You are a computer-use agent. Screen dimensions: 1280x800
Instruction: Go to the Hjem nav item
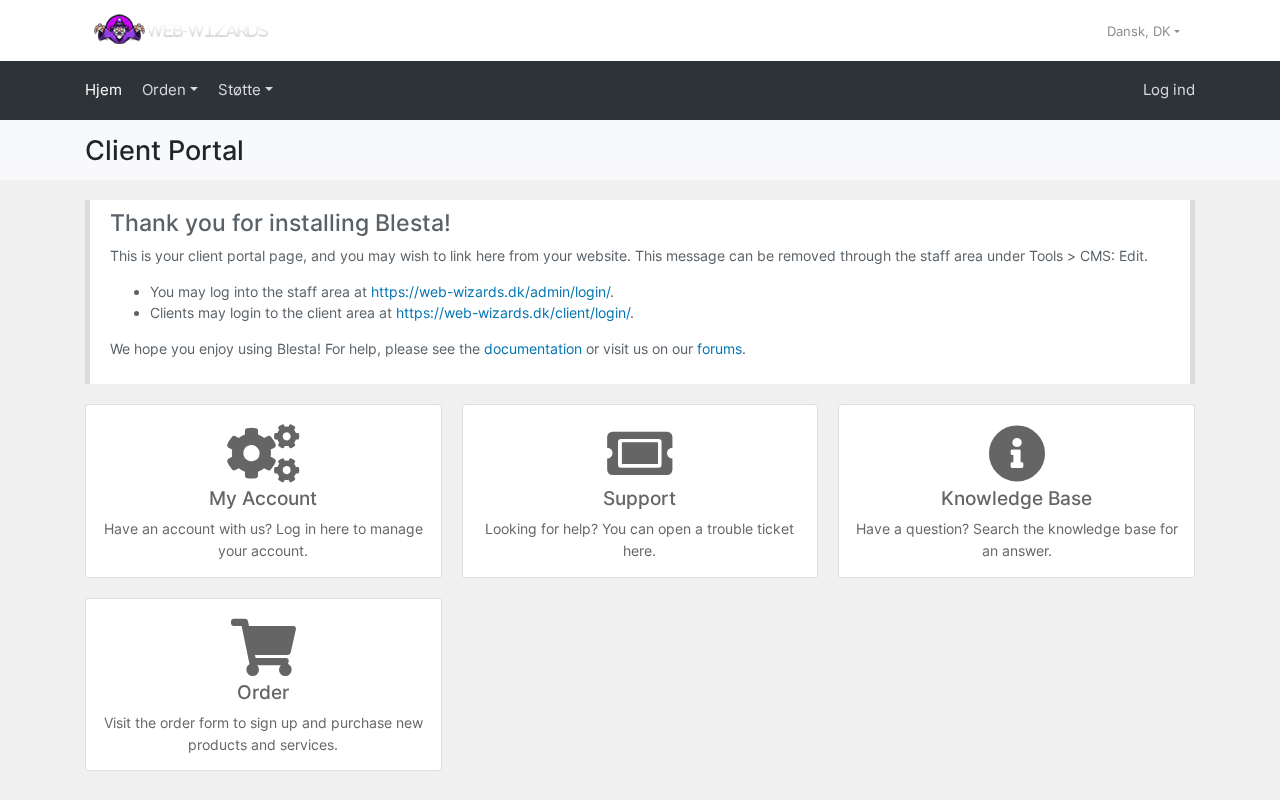(x=103, y=90)
